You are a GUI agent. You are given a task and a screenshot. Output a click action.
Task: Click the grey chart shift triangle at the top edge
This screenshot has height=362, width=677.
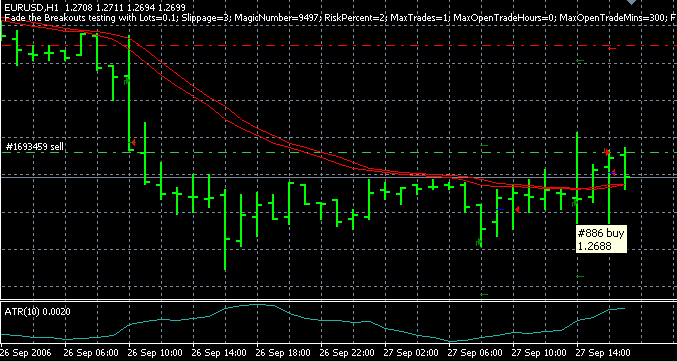point(632,2)
